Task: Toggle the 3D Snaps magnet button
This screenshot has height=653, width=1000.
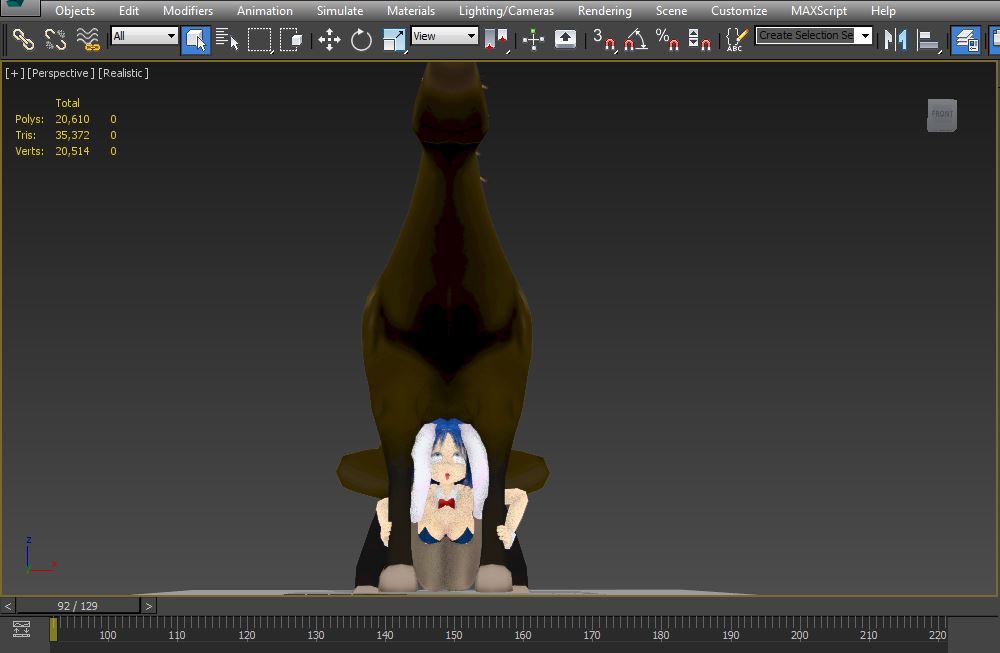Action: click(x=603, y=40)
